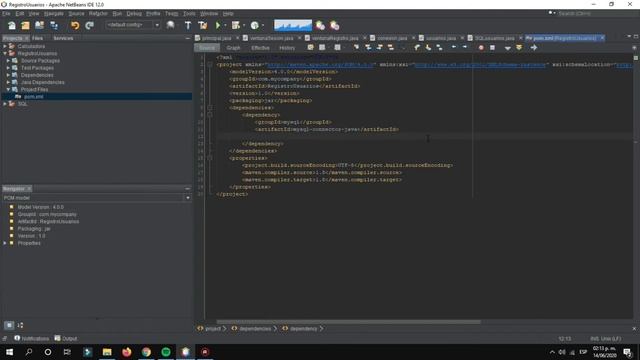Expand the Source Packages node
The height and width of the screenshot is (360, 640).
pos(8,60)
